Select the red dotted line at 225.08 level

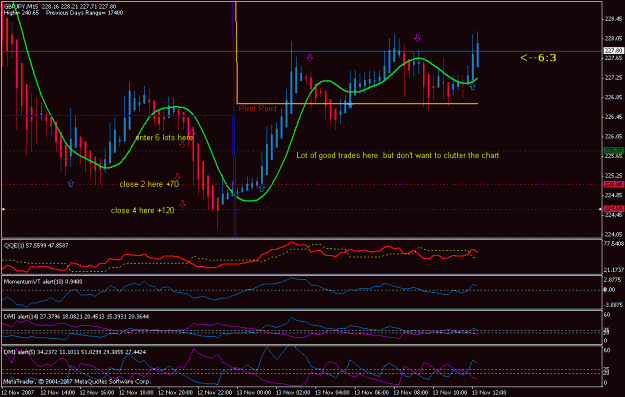(x=302, y=185)
